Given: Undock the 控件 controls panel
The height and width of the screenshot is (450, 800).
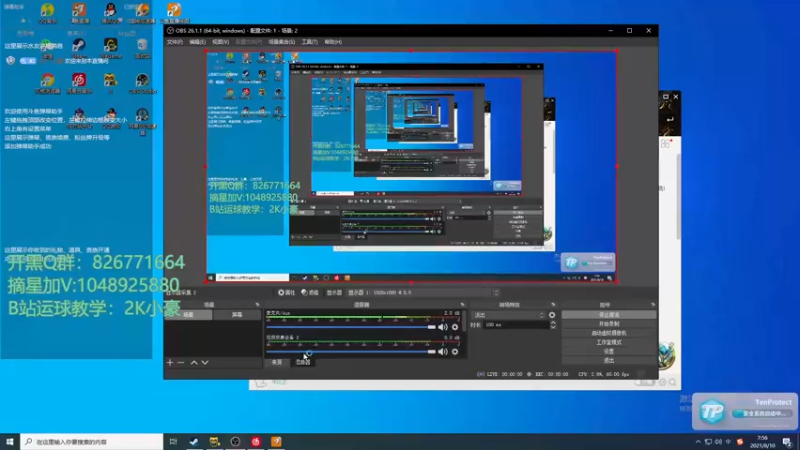Looking at the screenshot, I should (x=653, y=305).
